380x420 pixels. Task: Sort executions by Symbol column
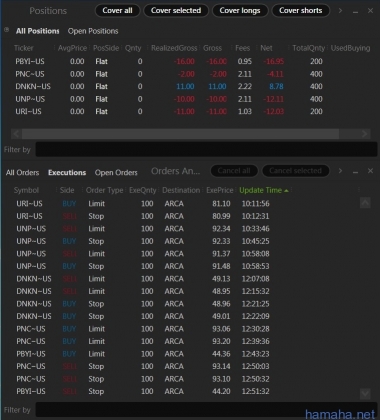tap(26, 190)
